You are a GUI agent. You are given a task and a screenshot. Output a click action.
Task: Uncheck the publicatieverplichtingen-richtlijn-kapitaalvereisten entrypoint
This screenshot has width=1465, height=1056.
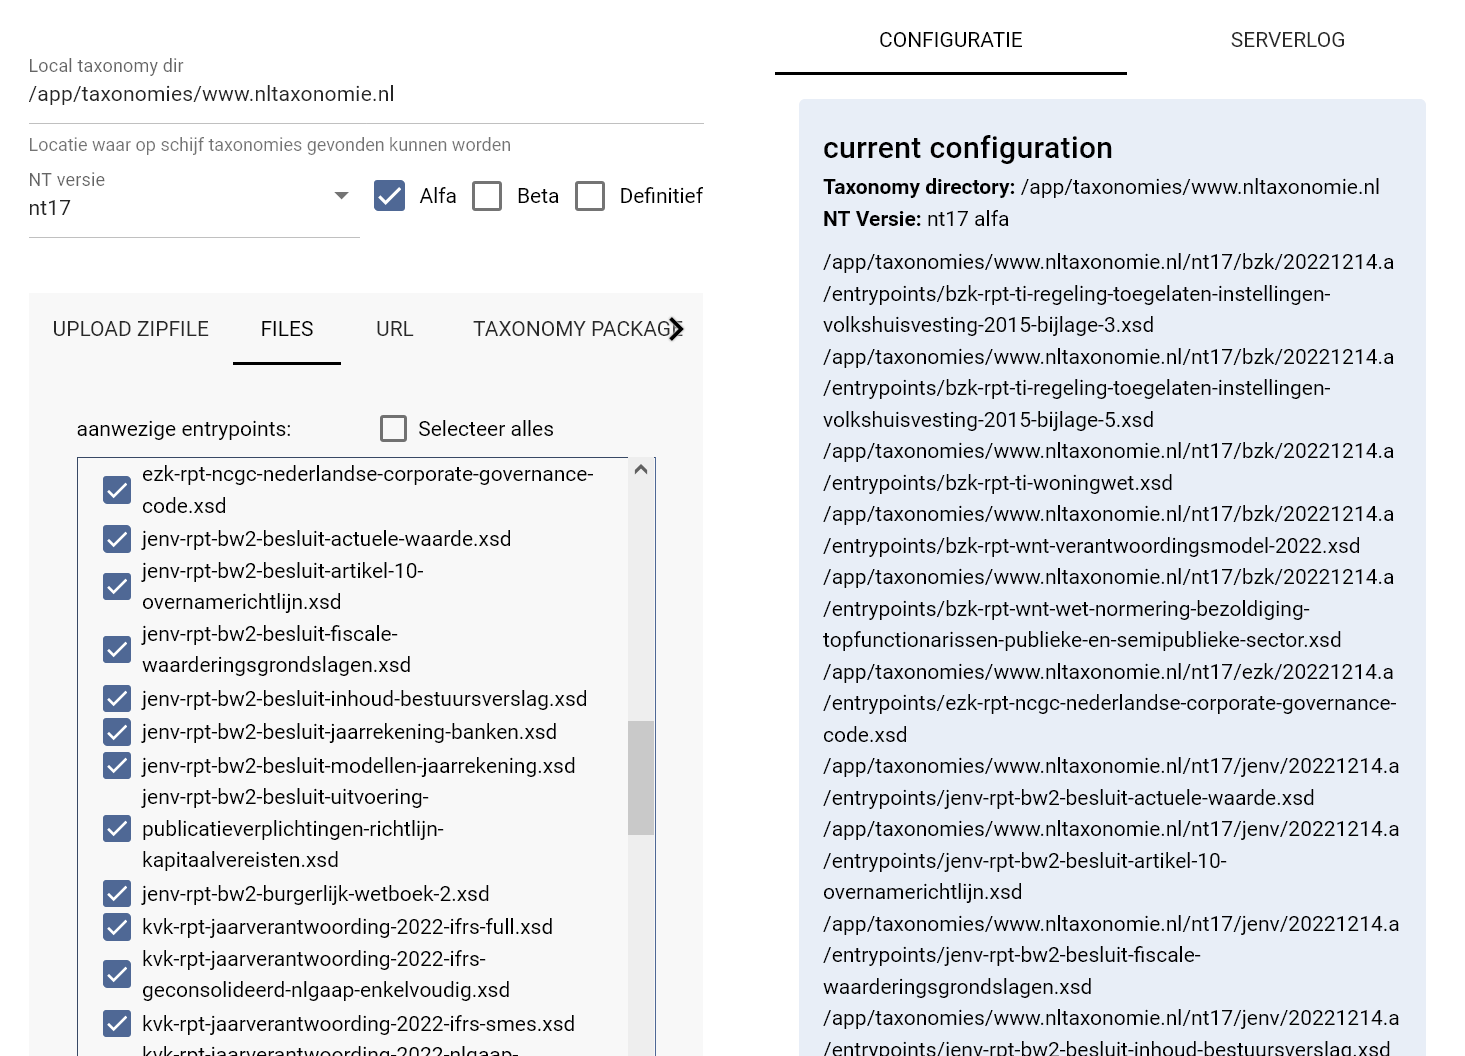pos(117,829)
